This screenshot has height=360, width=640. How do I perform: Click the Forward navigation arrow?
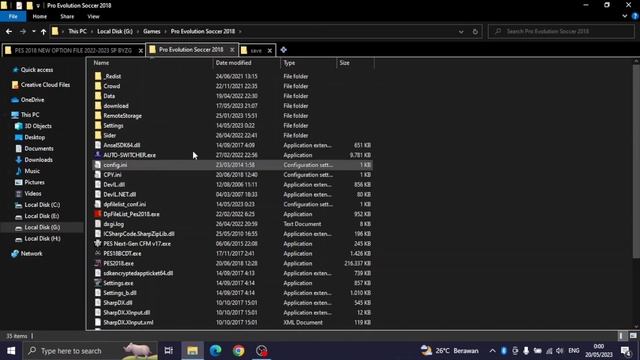[23, 31]
